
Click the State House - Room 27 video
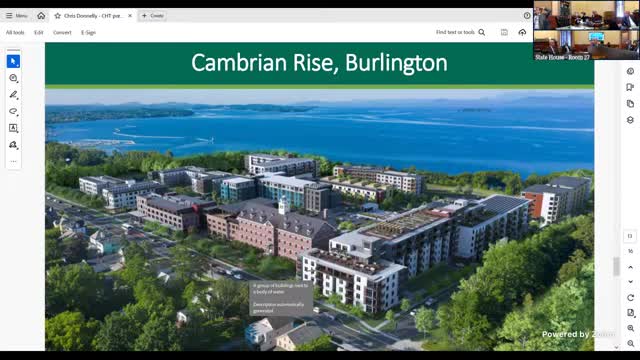pos(587,31)
